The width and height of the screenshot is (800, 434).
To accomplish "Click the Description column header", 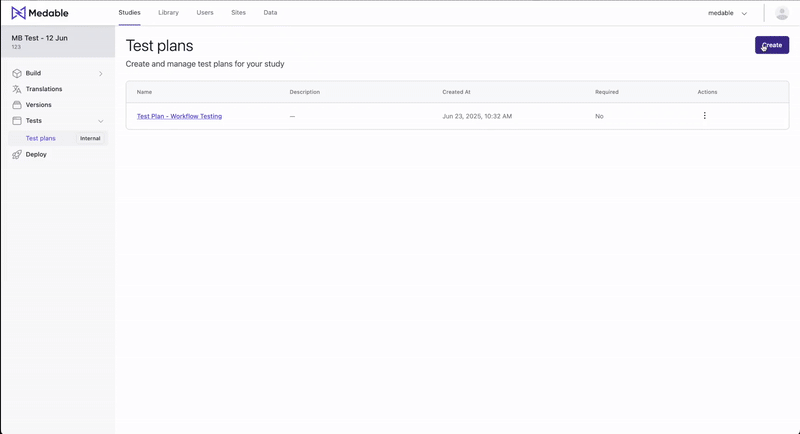I will pos(305,92).
